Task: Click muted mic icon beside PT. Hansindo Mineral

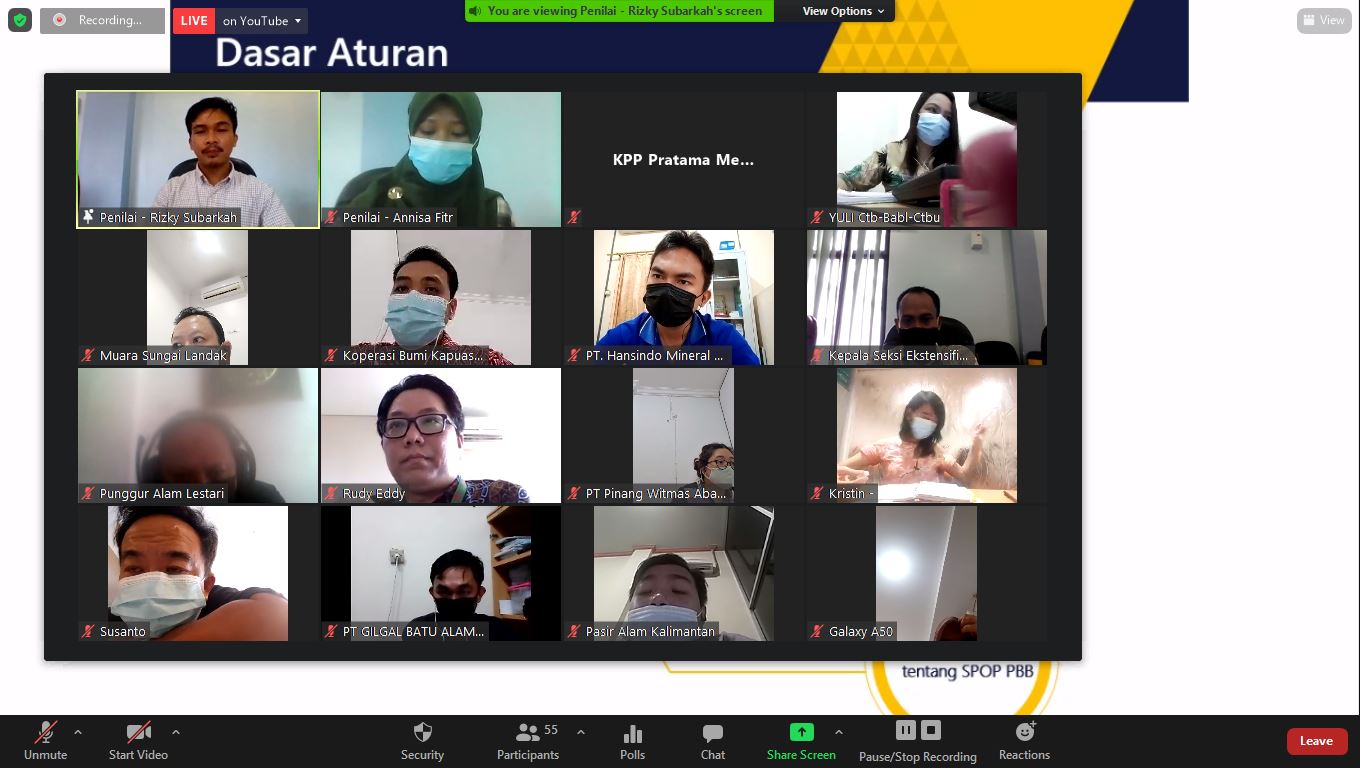Action: point(575,355)
